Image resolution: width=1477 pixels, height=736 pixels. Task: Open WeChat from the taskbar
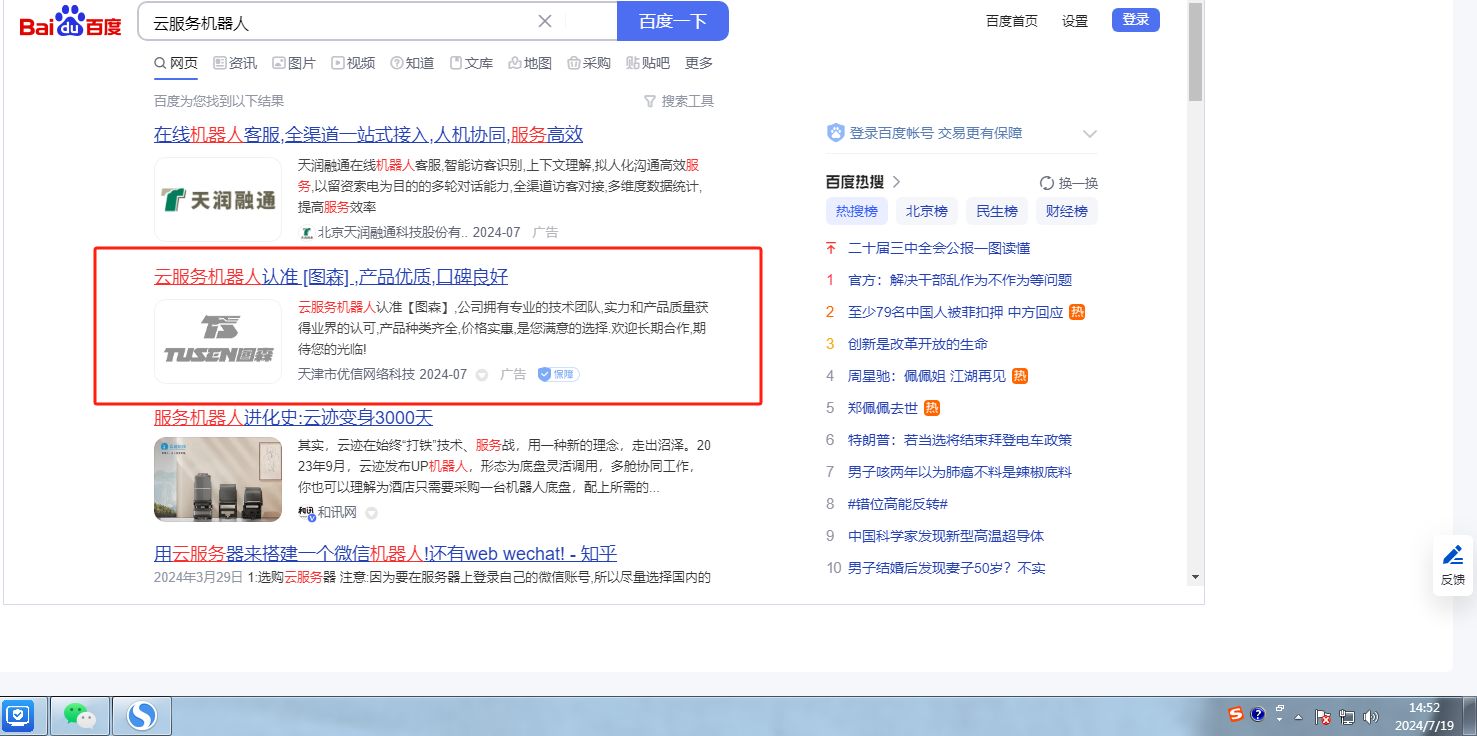(x=80, y=715)
